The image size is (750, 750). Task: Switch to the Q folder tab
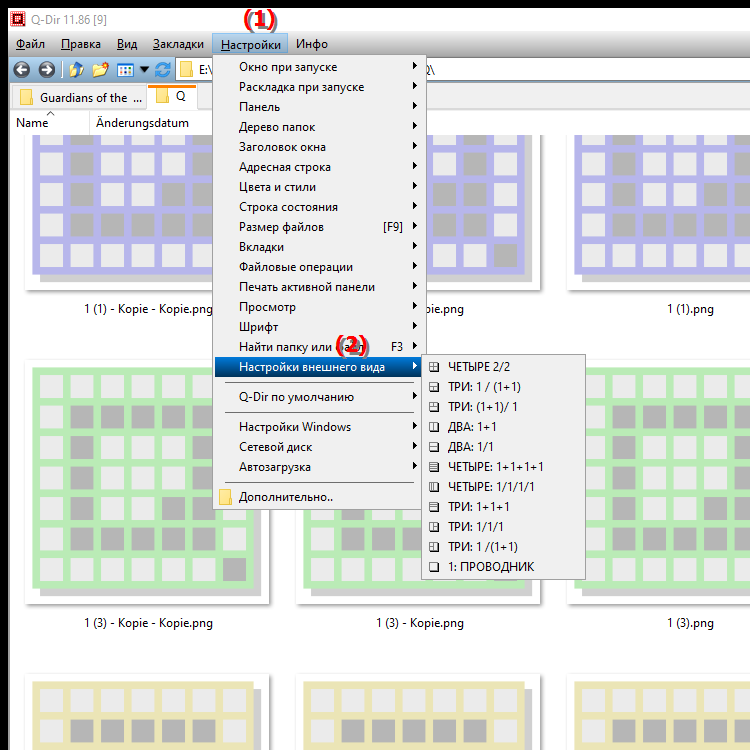(172, 96)
